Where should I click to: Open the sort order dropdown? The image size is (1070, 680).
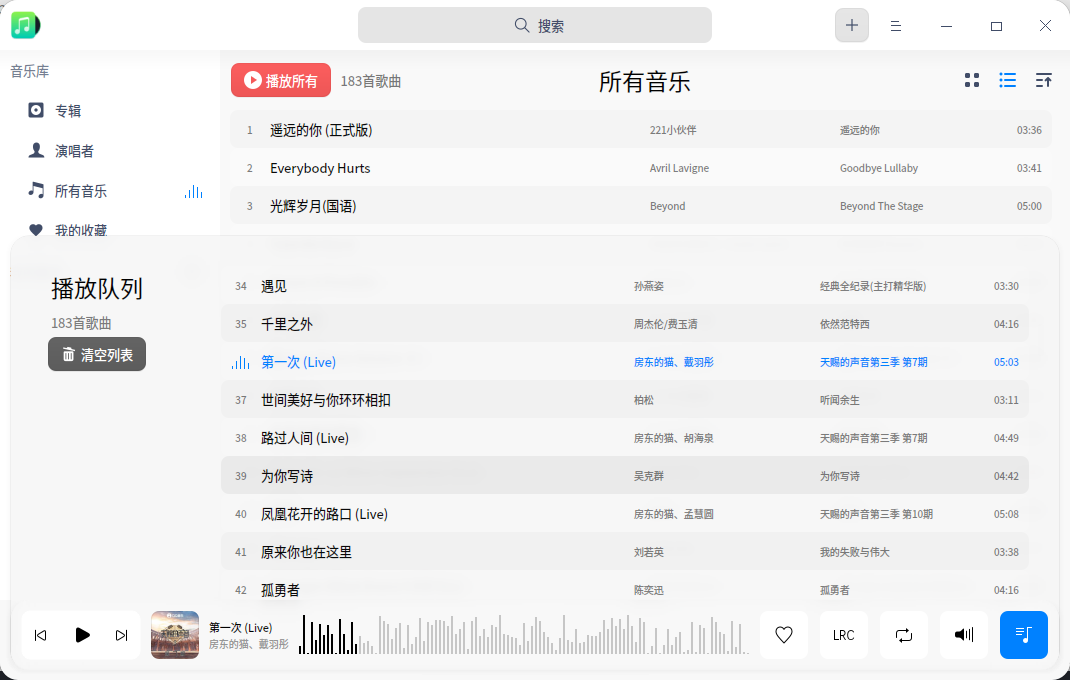(1043, 81)
